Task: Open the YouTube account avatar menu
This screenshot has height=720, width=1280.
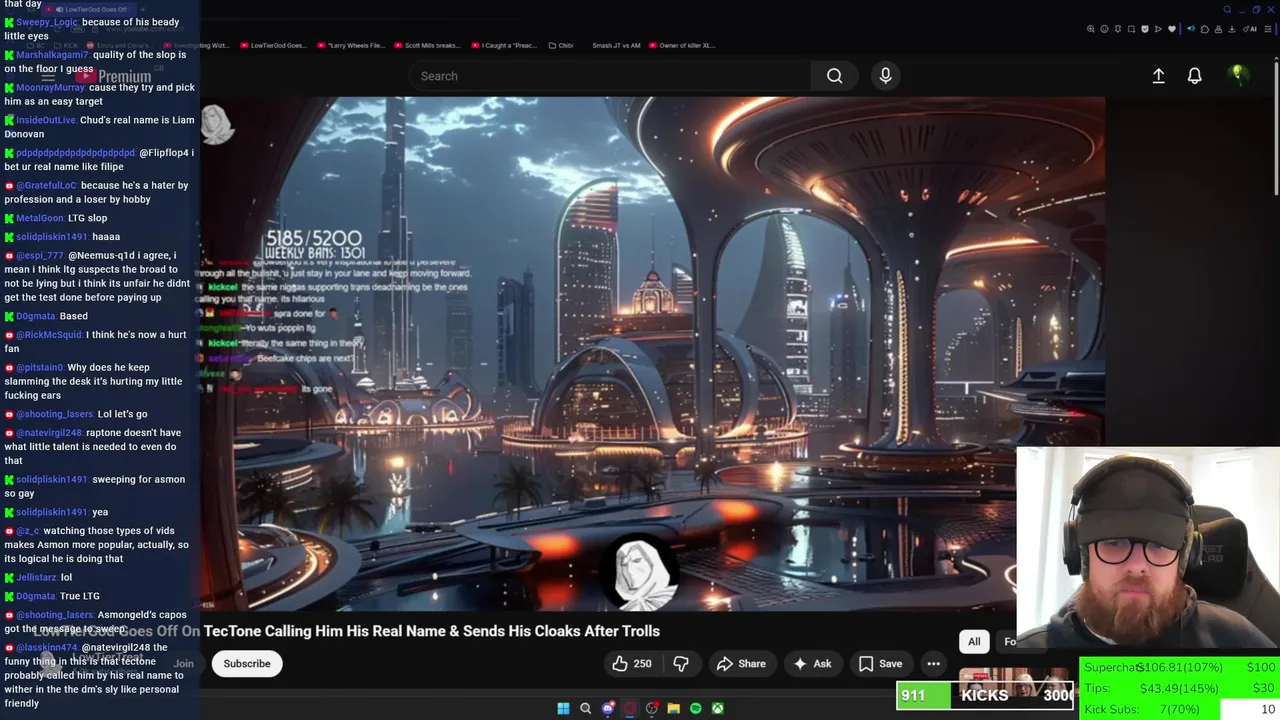Action: (1237, 75)
